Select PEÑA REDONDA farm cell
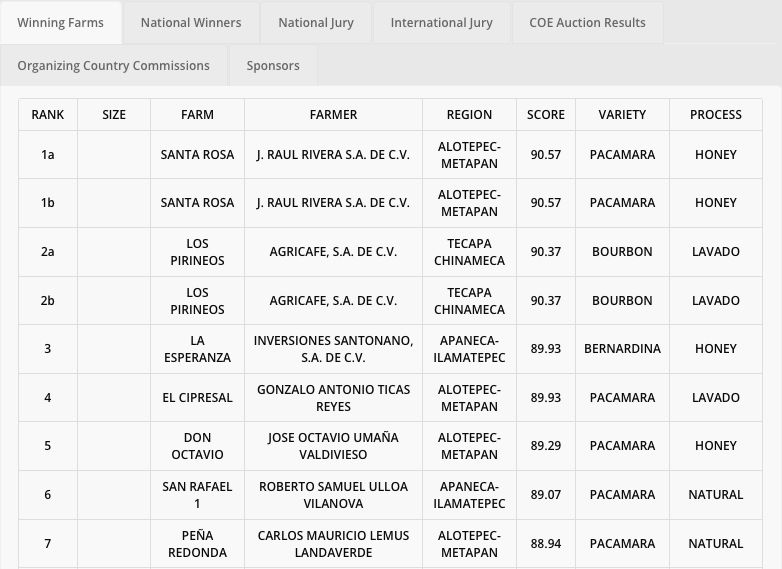 (197, 544)
